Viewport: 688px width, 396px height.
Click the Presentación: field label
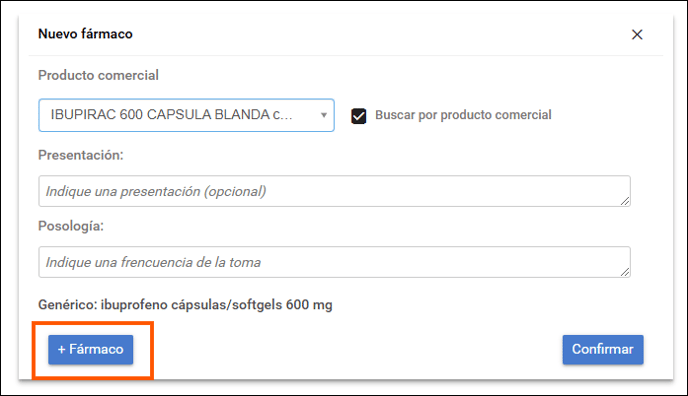pos(81,155)
